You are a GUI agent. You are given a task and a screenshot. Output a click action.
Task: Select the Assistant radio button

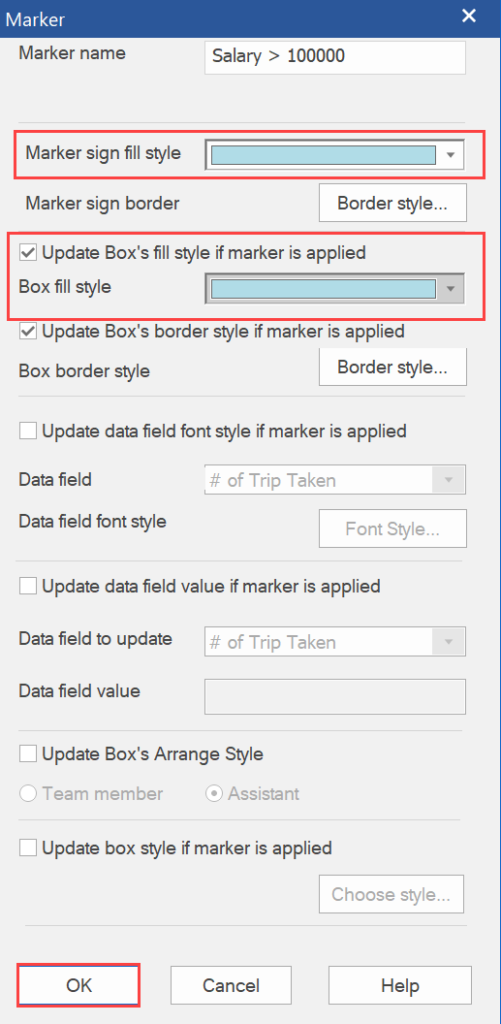pos(214,794)
